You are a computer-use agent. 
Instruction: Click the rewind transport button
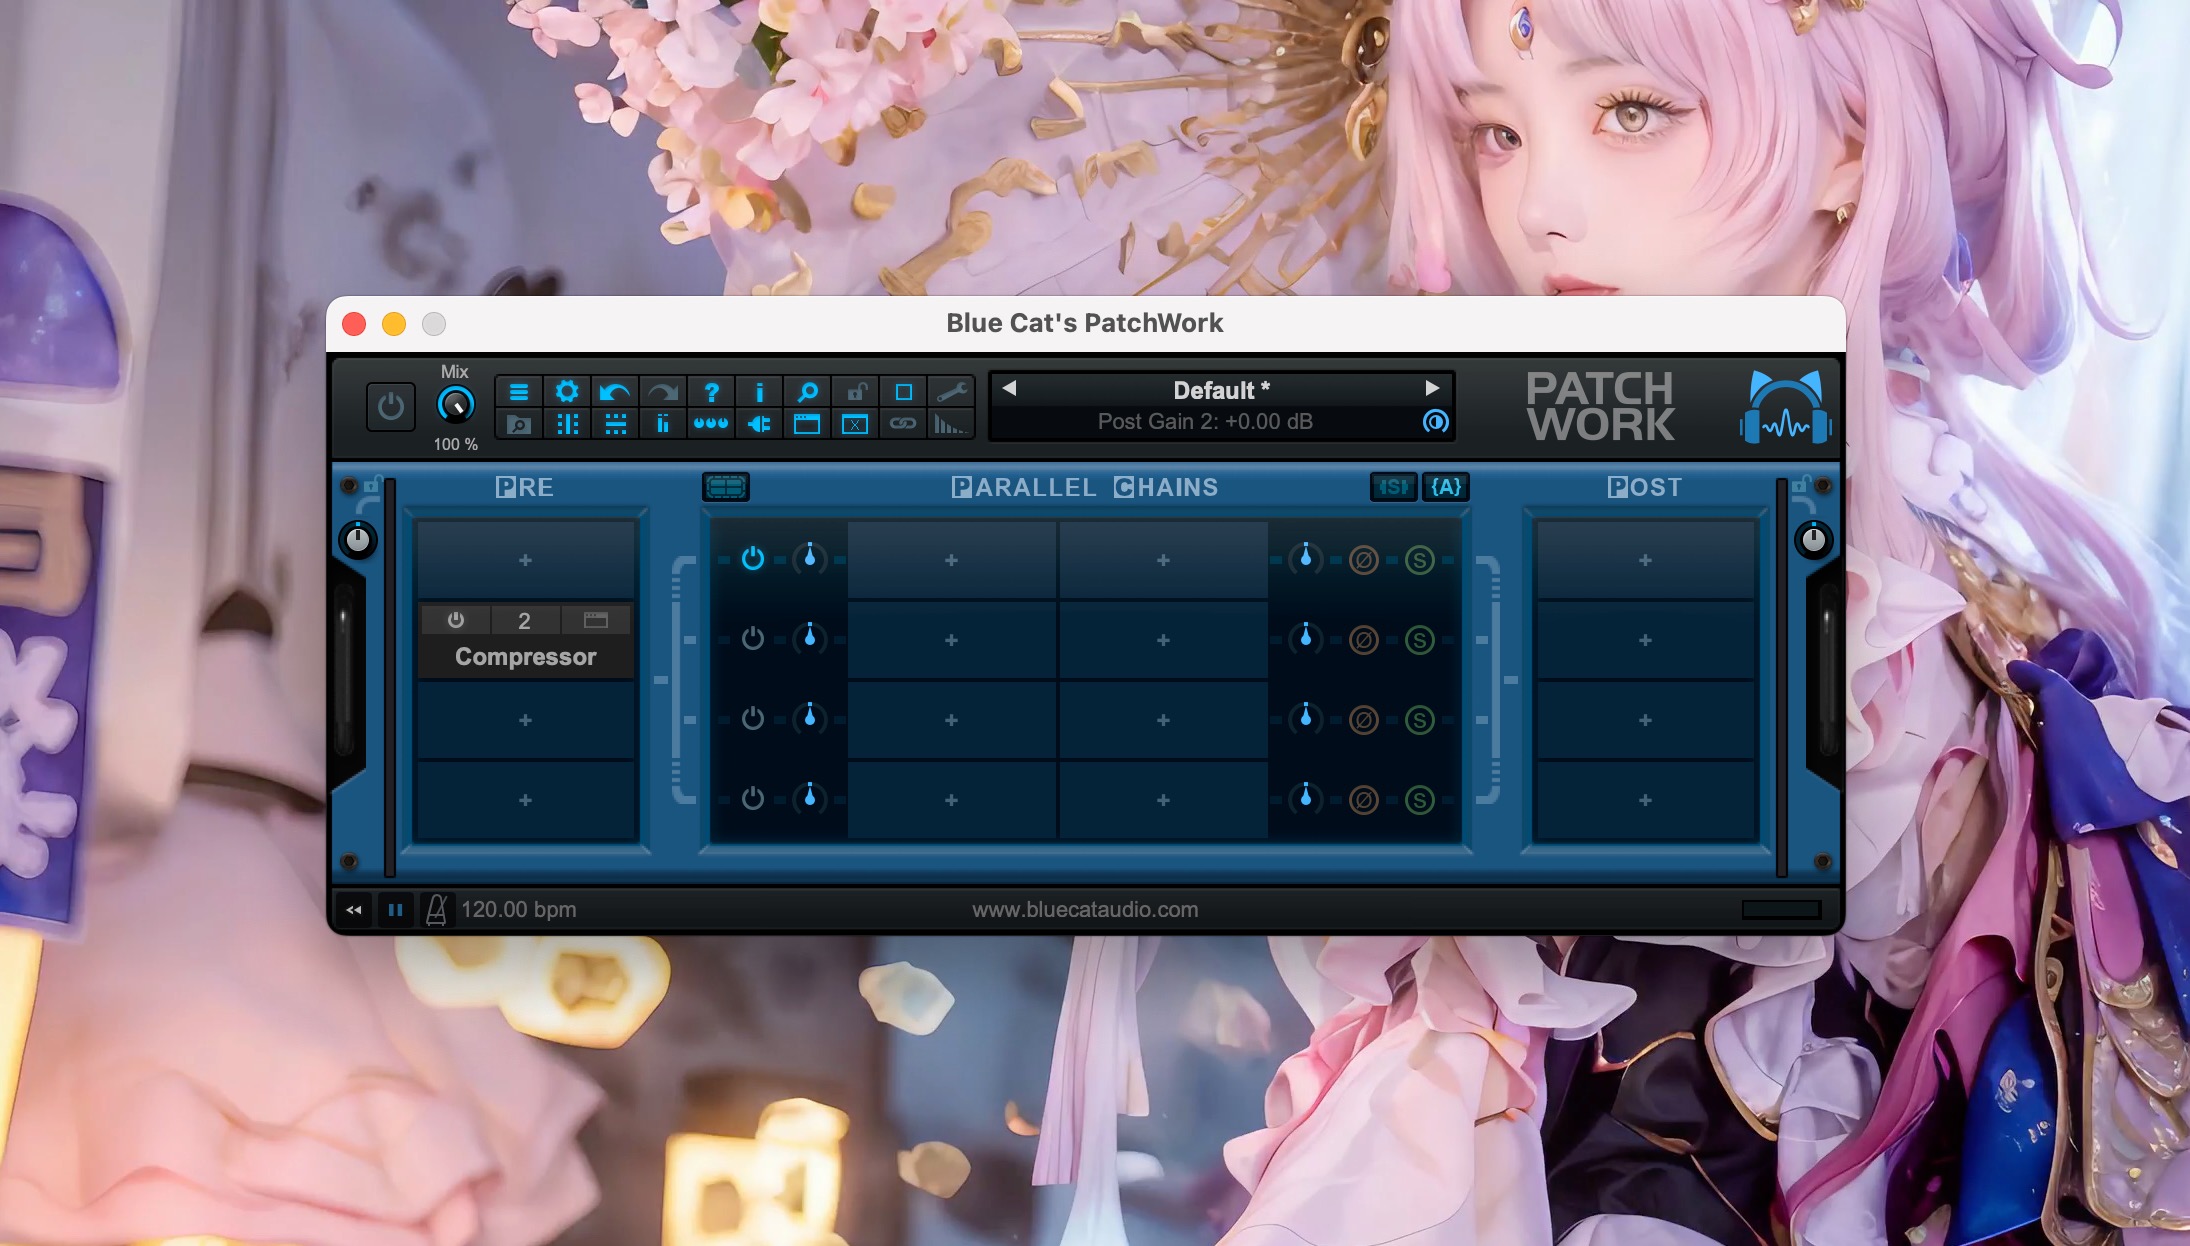(x=354, y=909)
